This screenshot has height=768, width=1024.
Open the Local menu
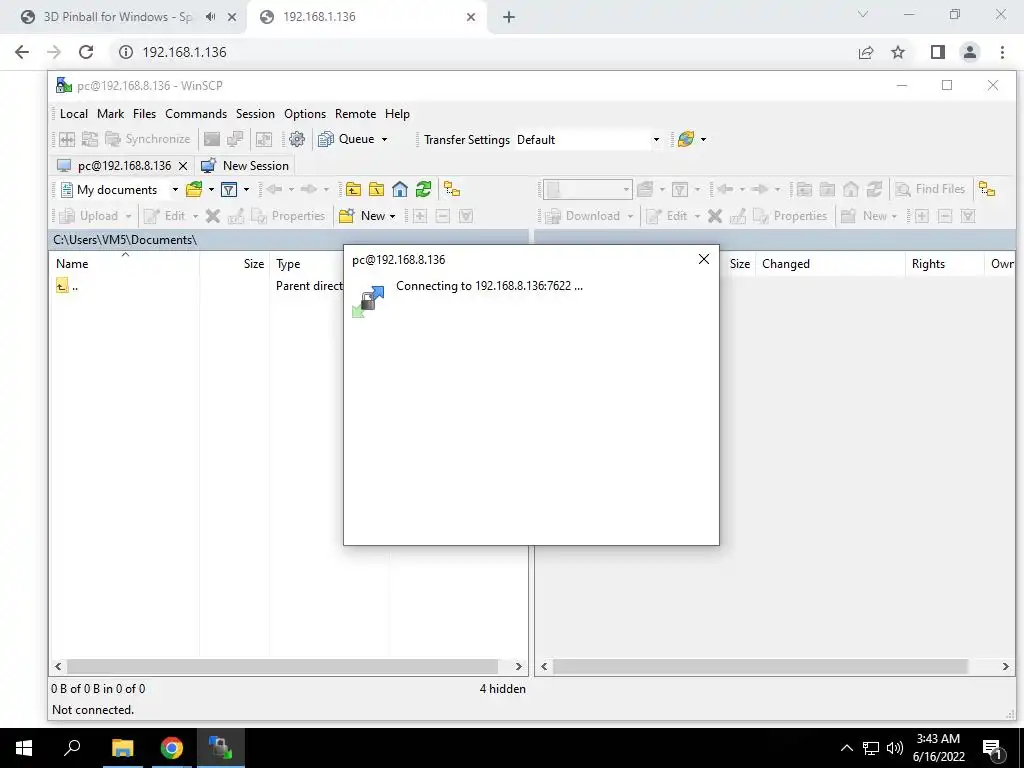(74, 114)
